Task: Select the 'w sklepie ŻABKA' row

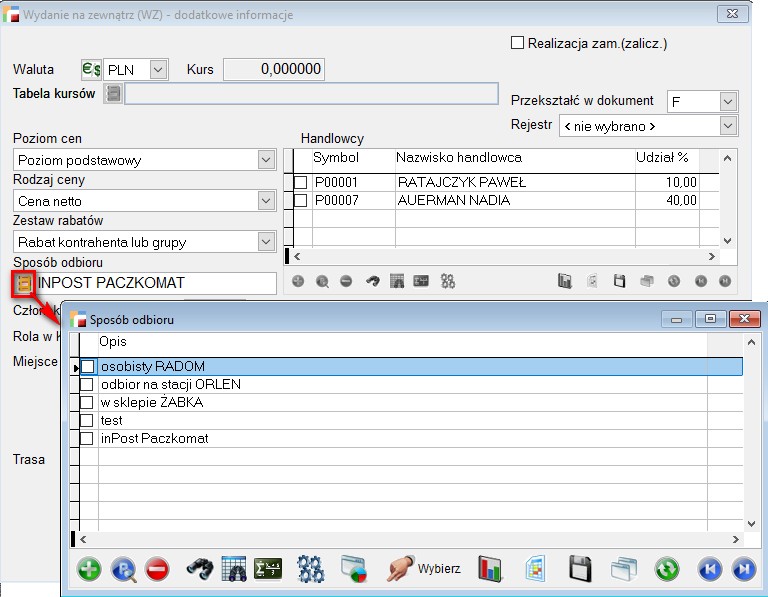Action: pos(152,403)
